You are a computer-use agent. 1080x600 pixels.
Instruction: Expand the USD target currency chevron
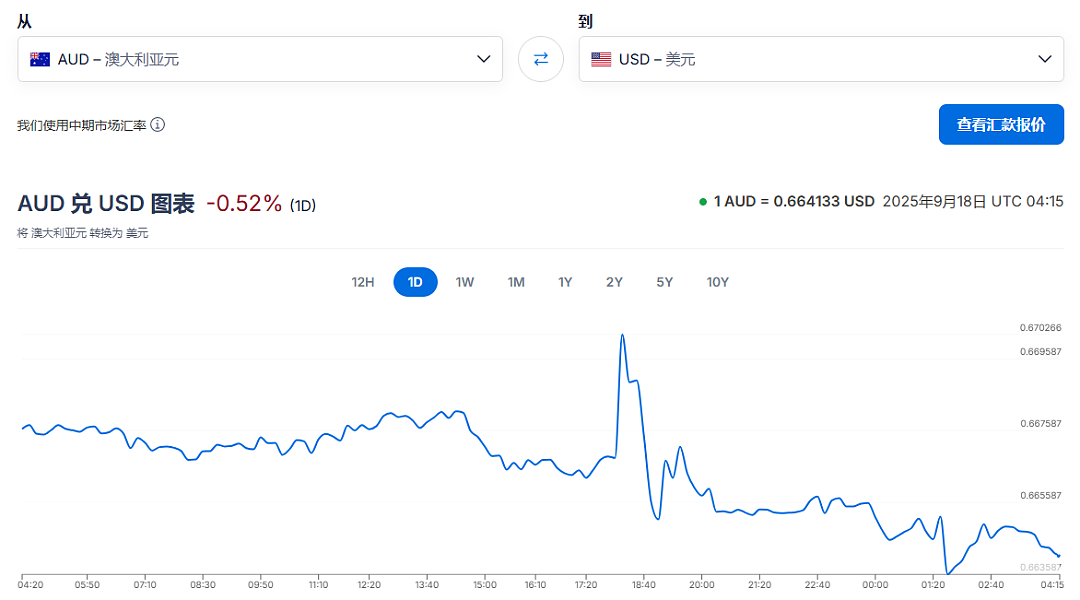pos(1045,59)
